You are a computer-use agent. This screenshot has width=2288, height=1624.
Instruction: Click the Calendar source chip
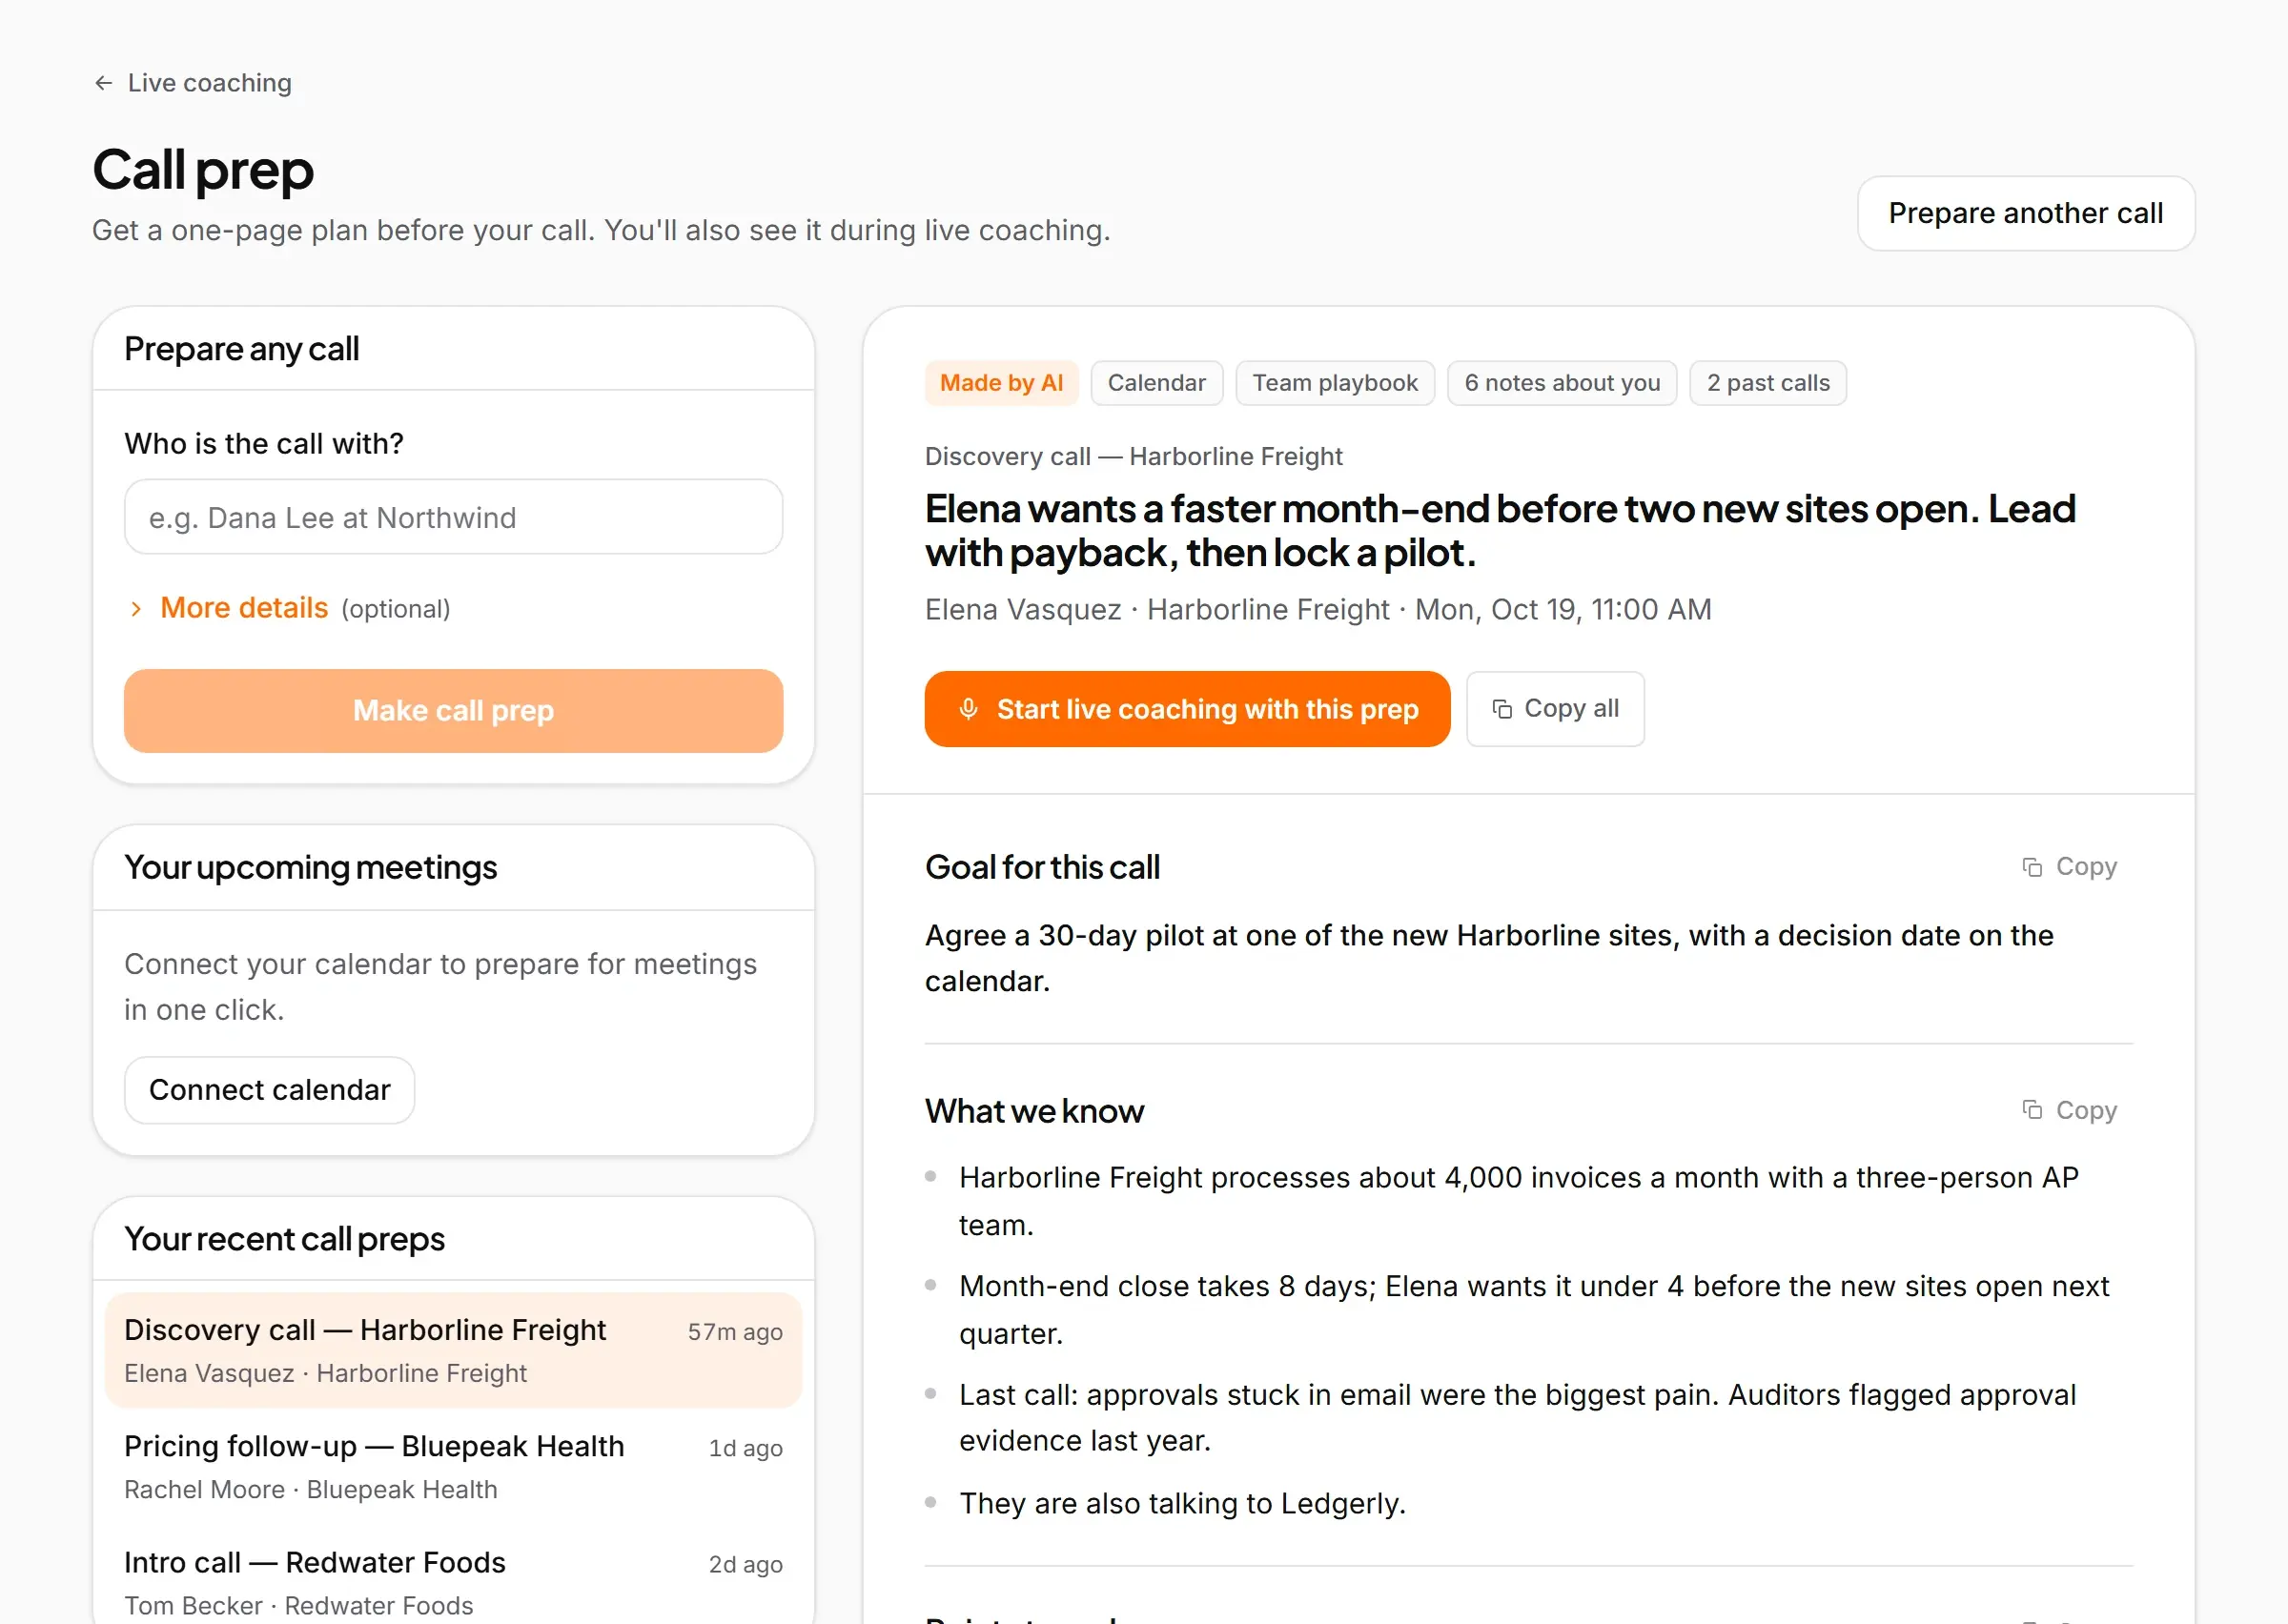tap(1156, 383)
